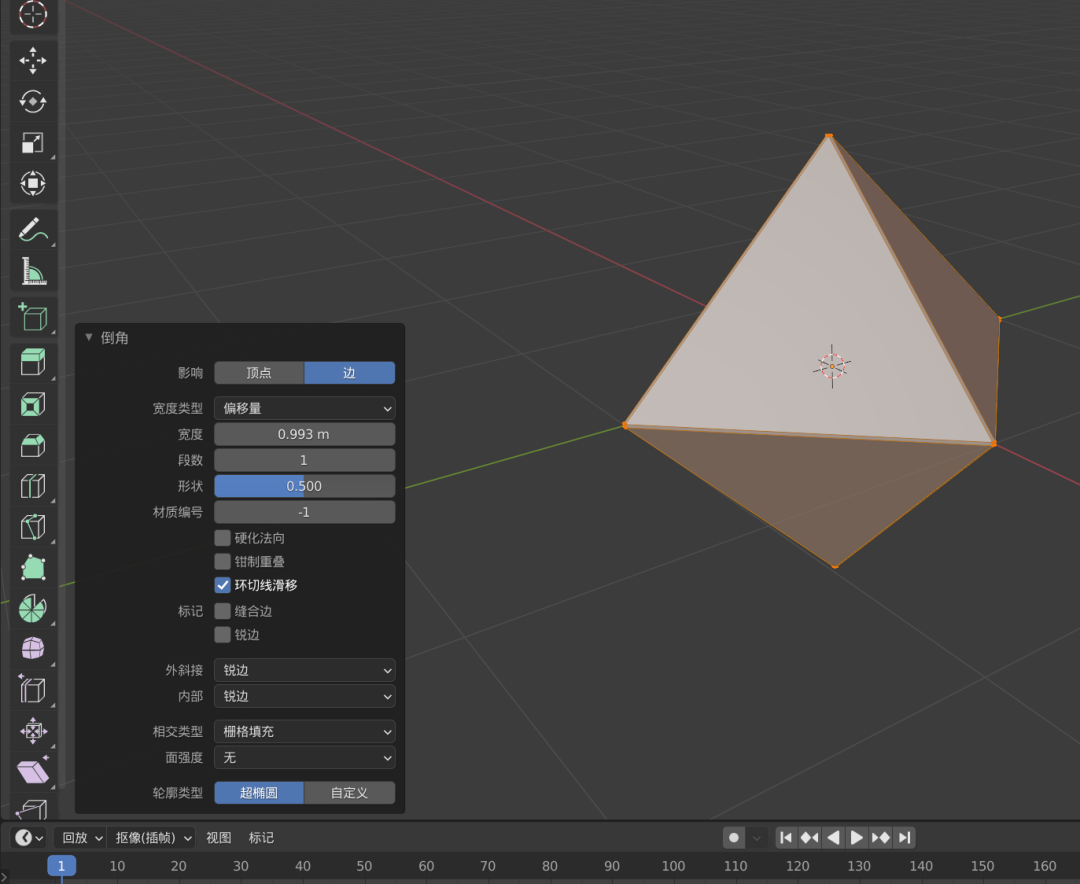Uncheck the 环切线滑移 checkbox

click(222, 585)
